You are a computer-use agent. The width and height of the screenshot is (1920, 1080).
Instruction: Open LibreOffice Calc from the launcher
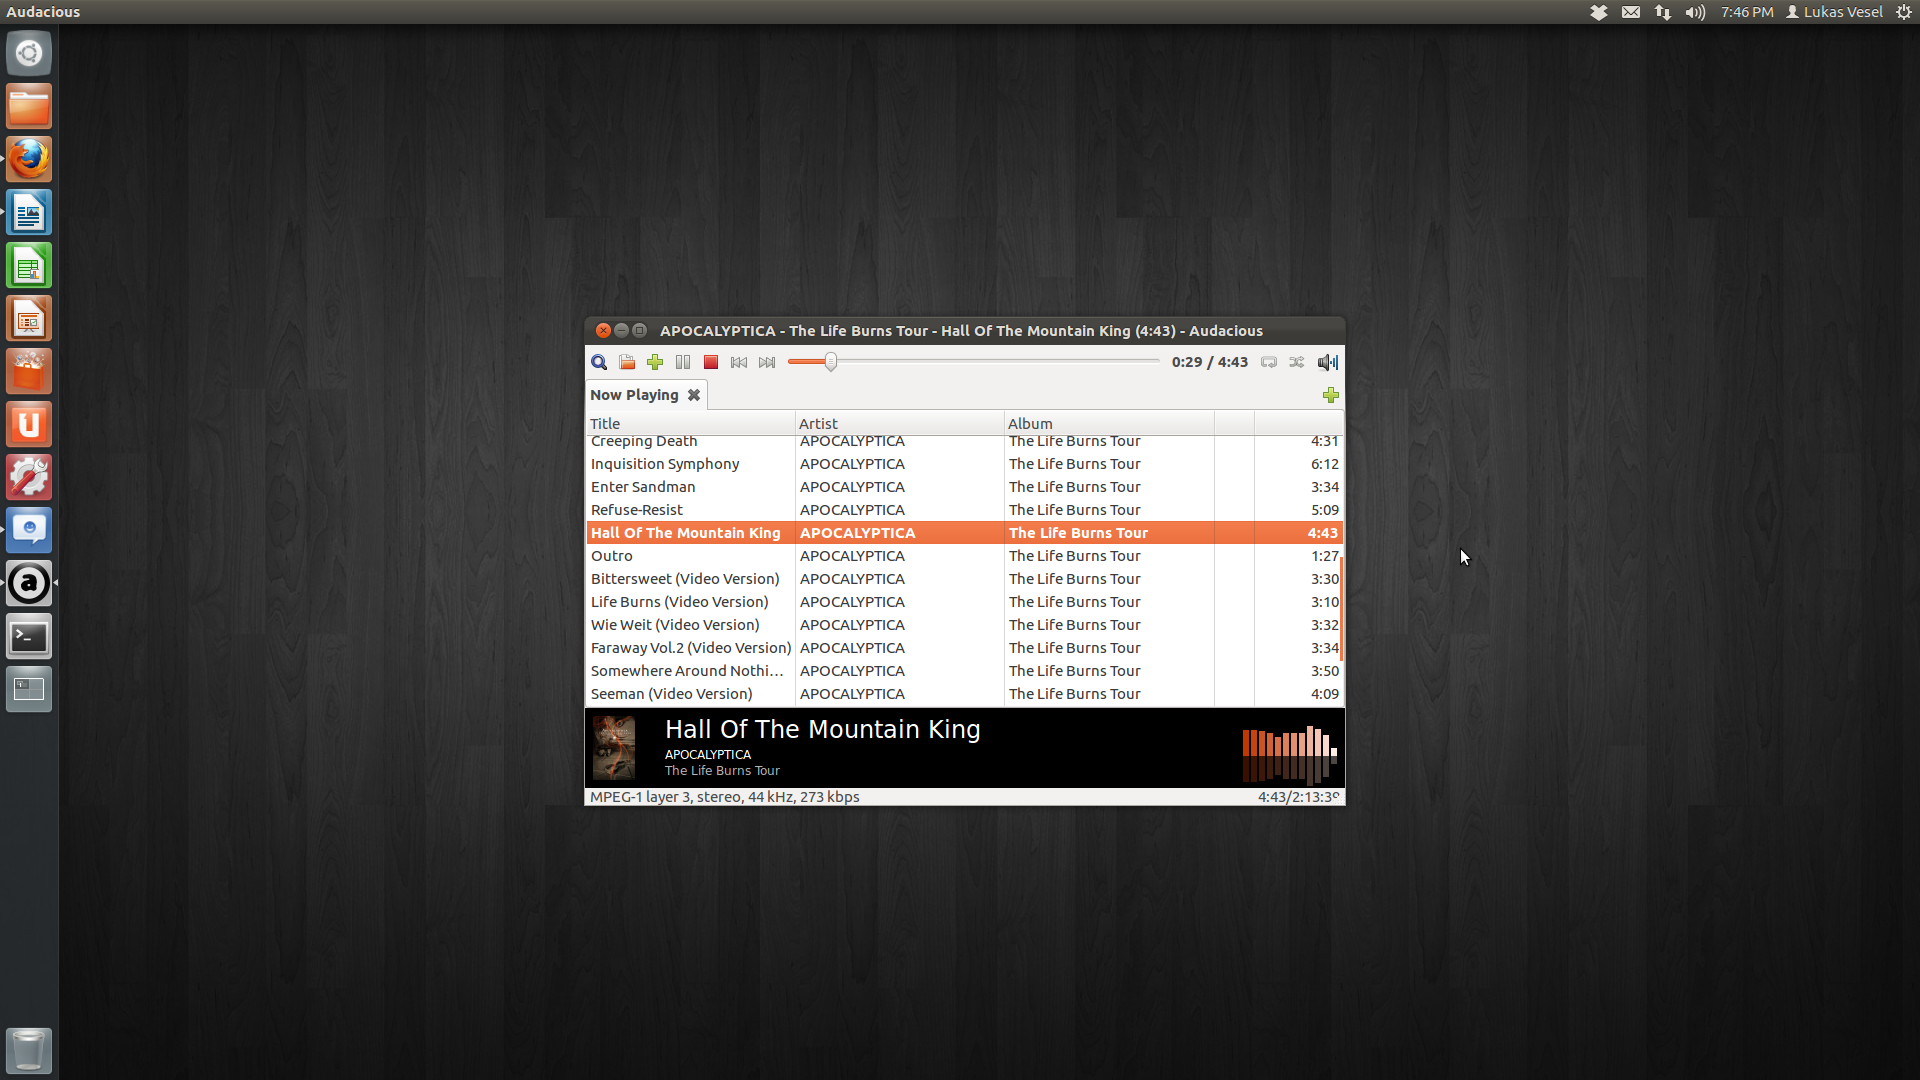click(29, 265)
